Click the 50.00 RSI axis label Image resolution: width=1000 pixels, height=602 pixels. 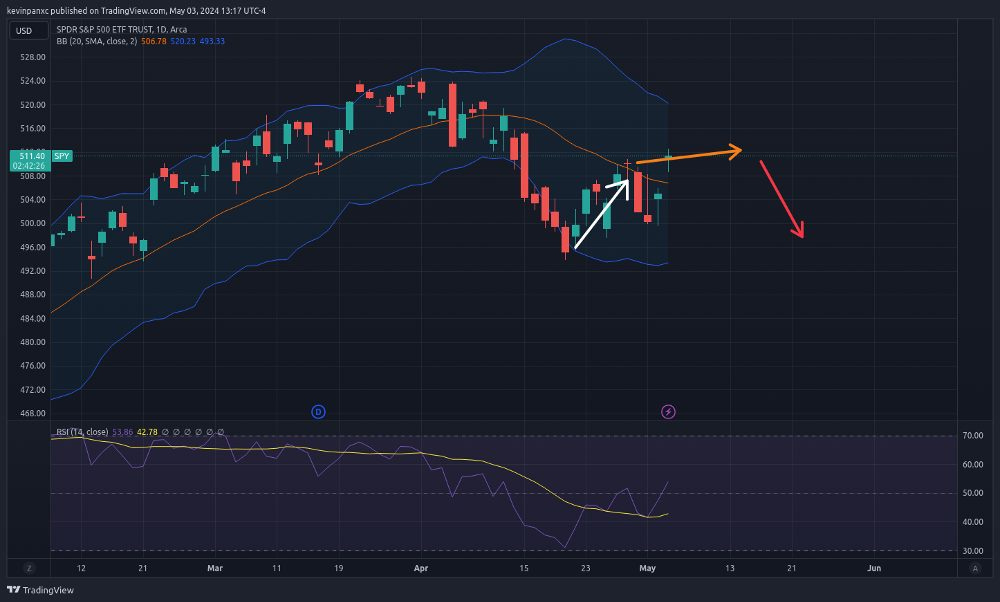973,493
